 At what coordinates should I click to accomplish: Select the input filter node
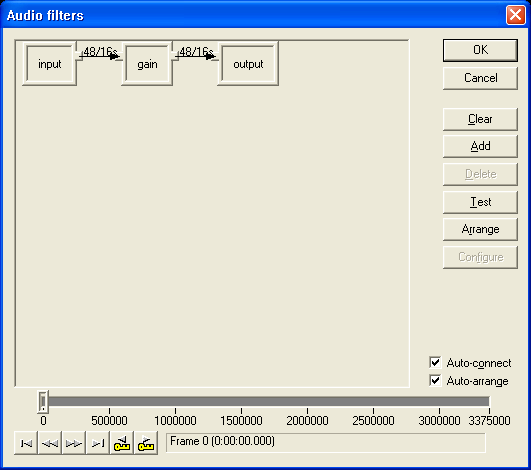[x=49, y=64]
